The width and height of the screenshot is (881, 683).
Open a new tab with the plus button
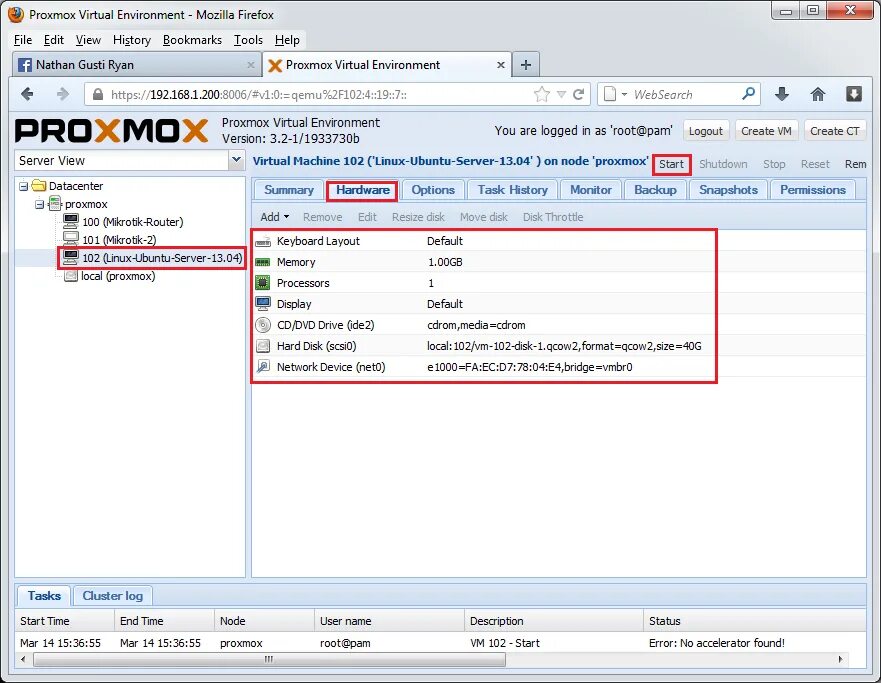click(x=526, y=65)
